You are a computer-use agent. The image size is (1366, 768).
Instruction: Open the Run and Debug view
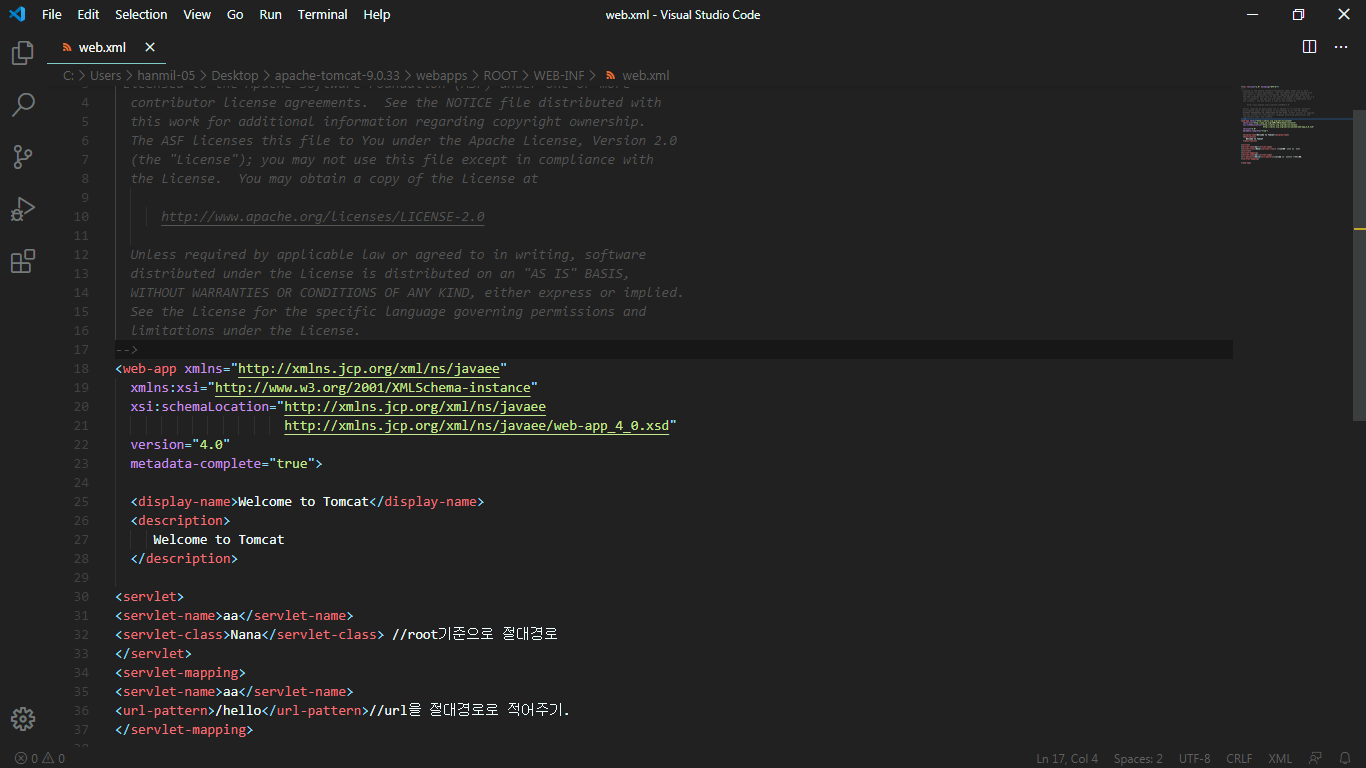pyautogui.click(x=22, y=209)
